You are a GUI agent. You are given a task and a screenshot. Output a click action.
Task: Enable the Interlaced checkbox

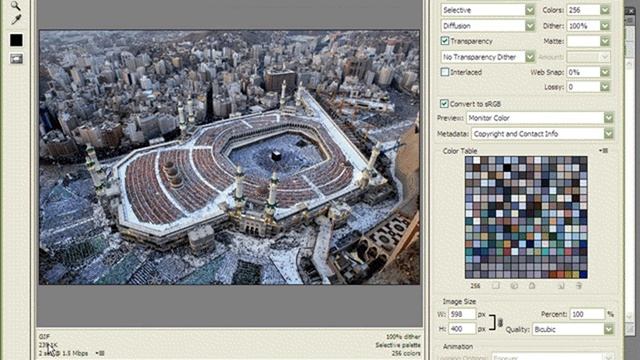[444, 72]
